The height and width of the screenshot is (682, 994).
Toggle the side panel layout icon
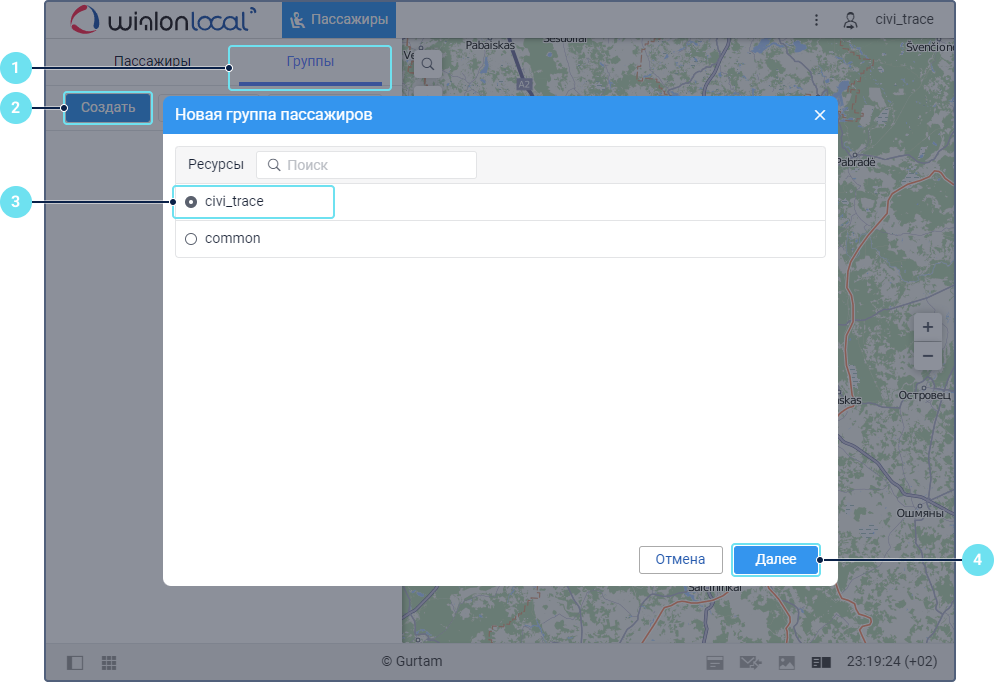75,663
